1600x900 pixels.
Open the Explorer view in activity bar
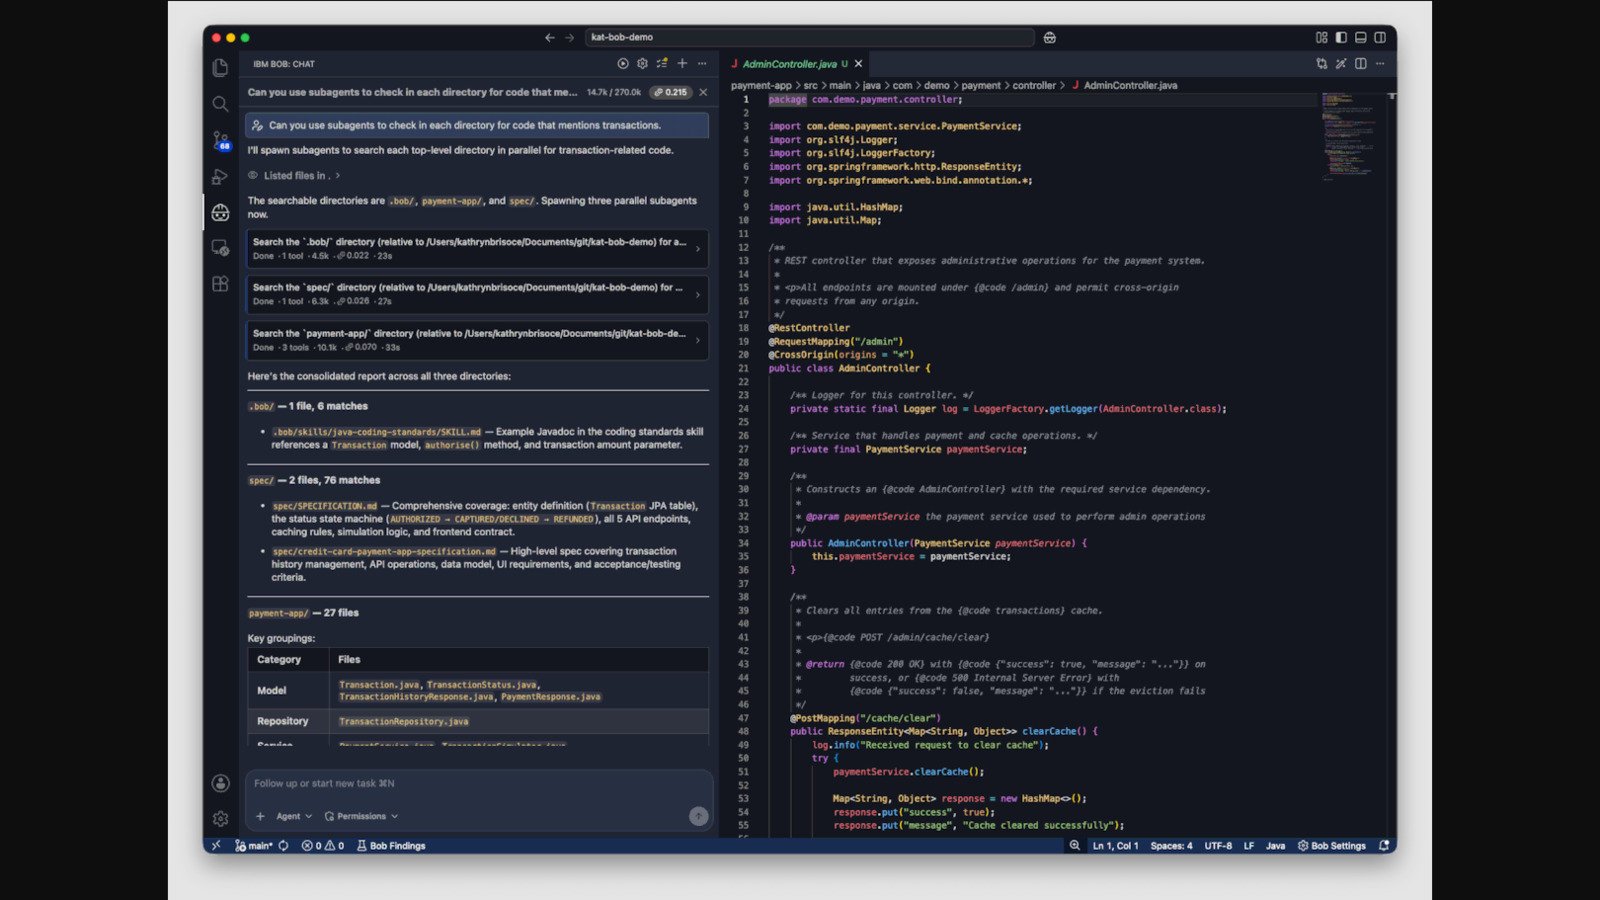(x=220, y=68)
